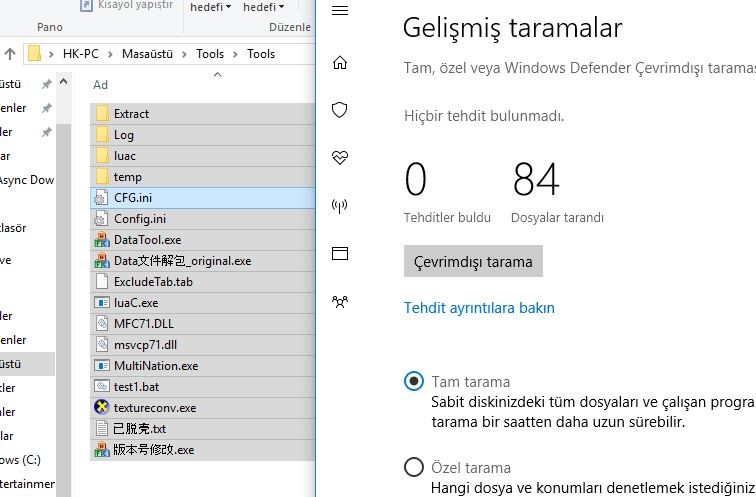Select the file 已脱壳.txt

[x=140, y=429]
